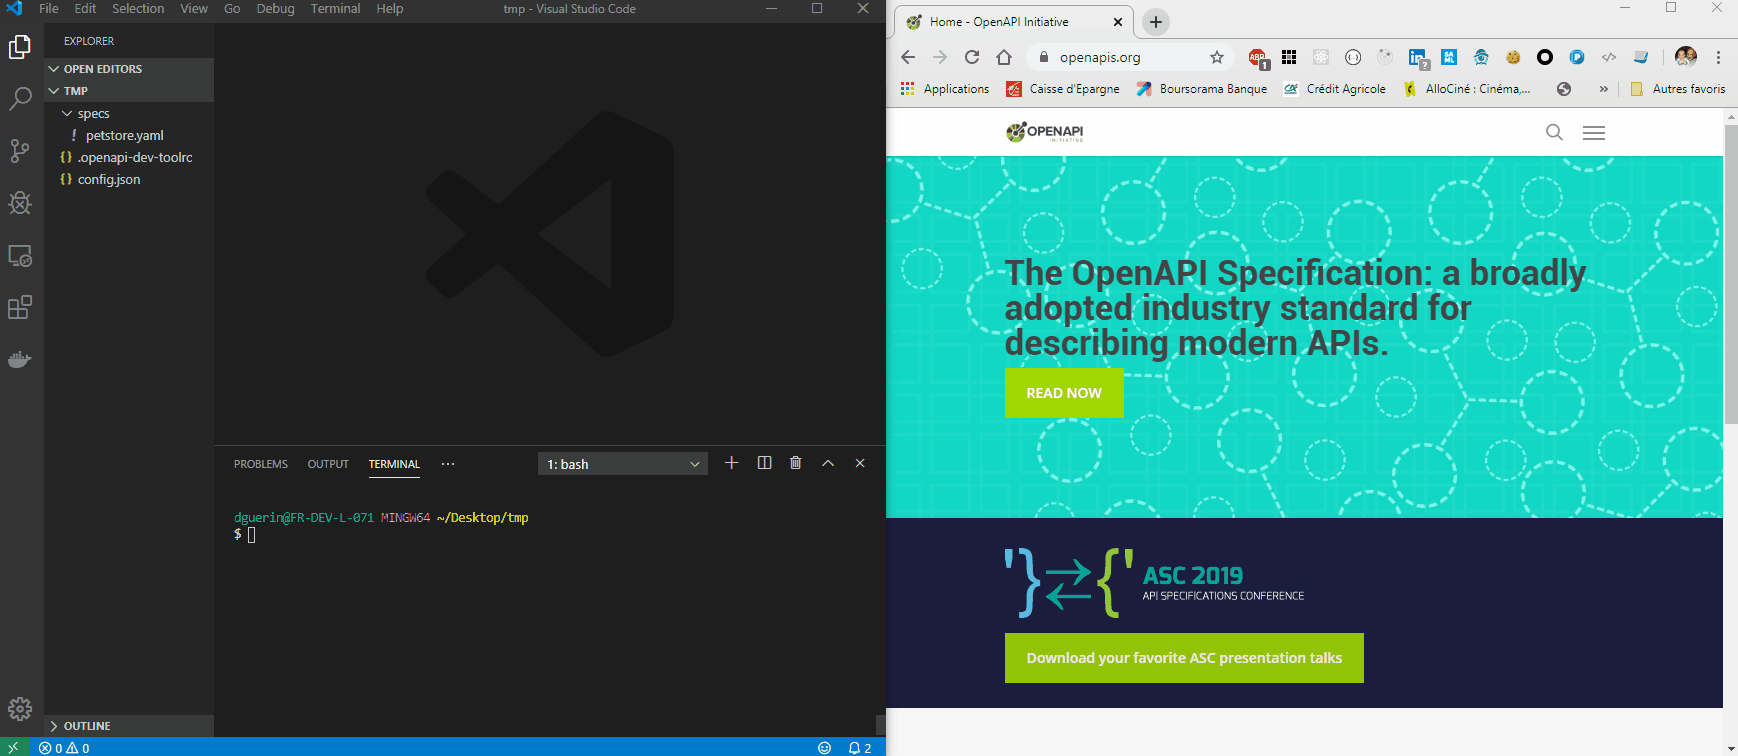Maximize the terminal panel with up chevron
The height and width of the screenshot is (756, 1738).
(828, 463)
